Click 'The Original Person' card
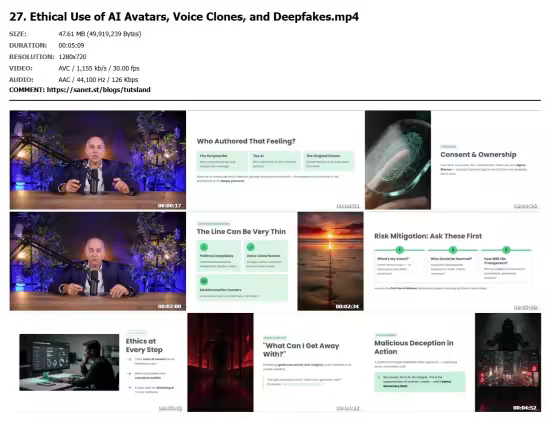This screenshot has height=422, width=550. (x=328, y=161)
